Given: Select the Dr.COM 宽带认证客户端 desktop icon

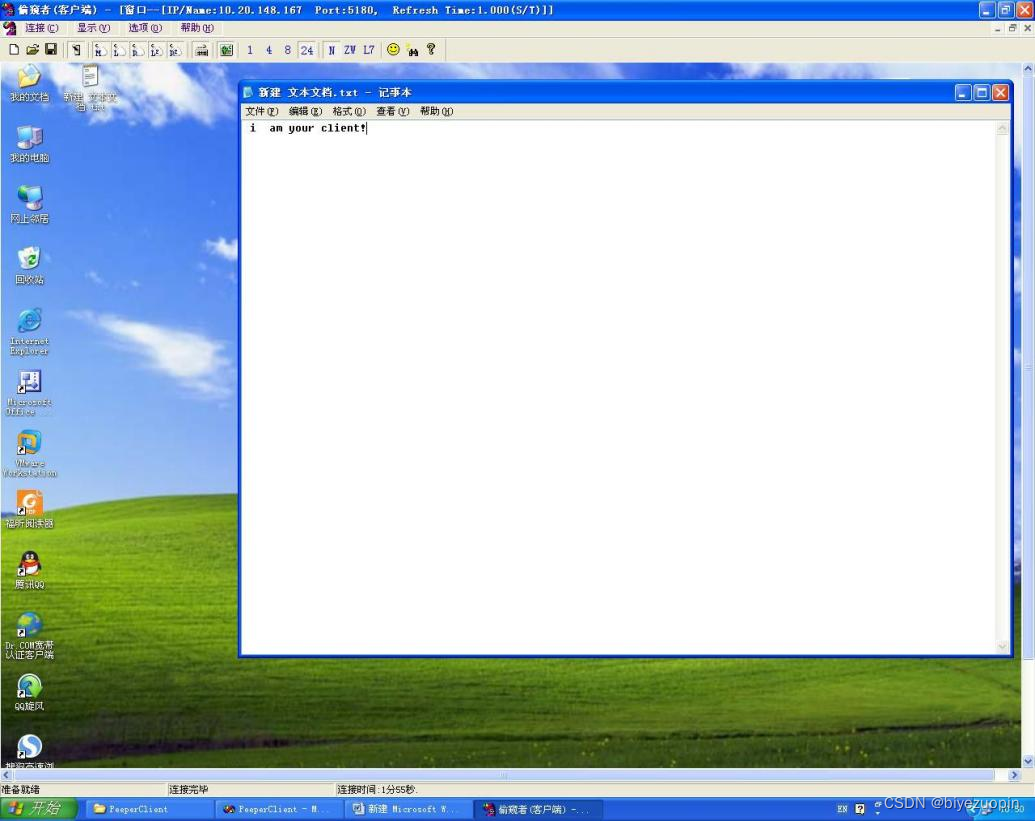Looking at the screenshot, I should 29,636.
